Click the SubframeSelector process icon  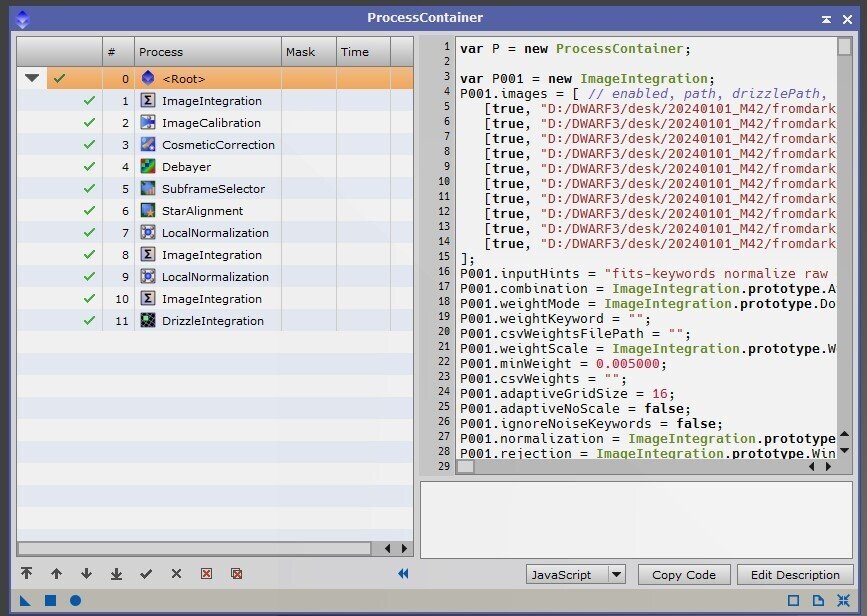148,189
